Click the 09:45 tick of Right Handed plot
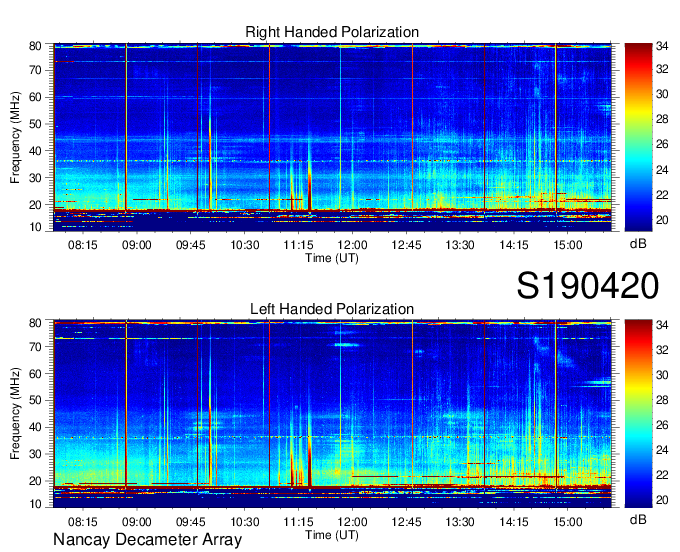Viewport: 680px width, 552px height. 190,245
